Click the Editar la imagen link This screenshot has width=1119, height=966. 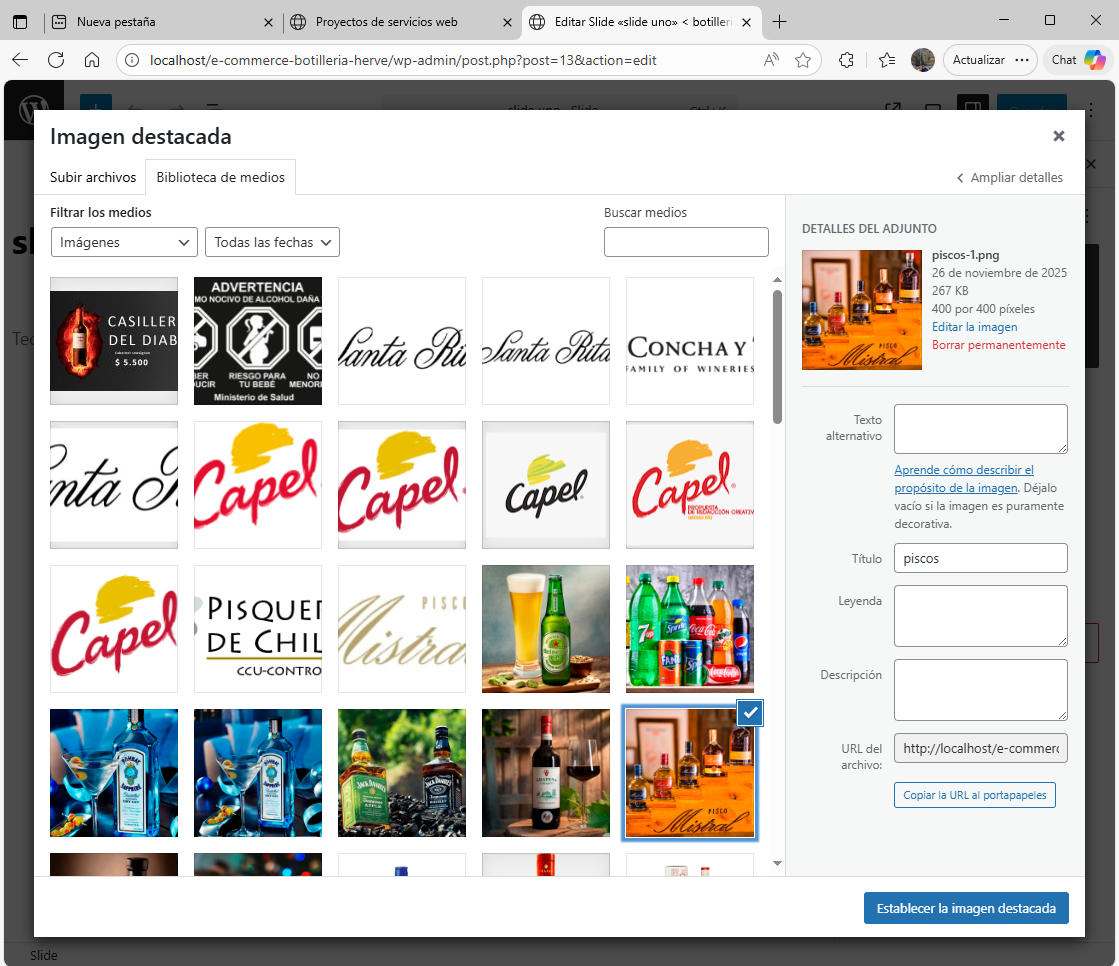tap(974, 327)
